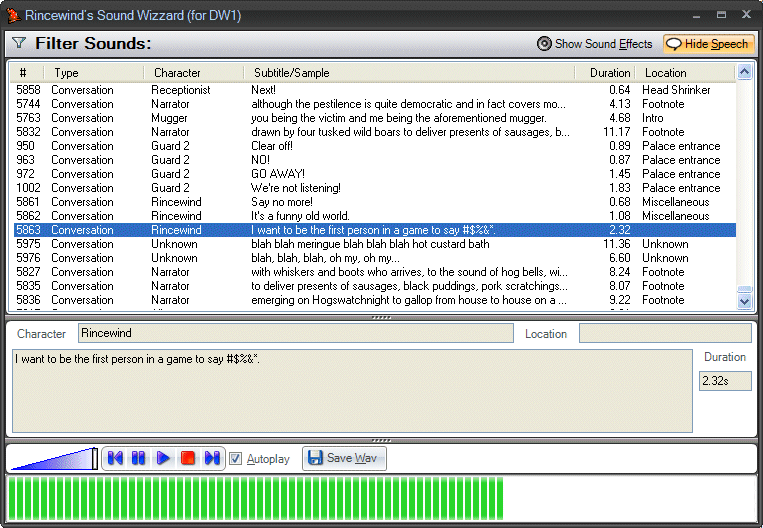Select row 5858 Receptionist 'Next!'

pyautogui.click(x=375, y=90)
